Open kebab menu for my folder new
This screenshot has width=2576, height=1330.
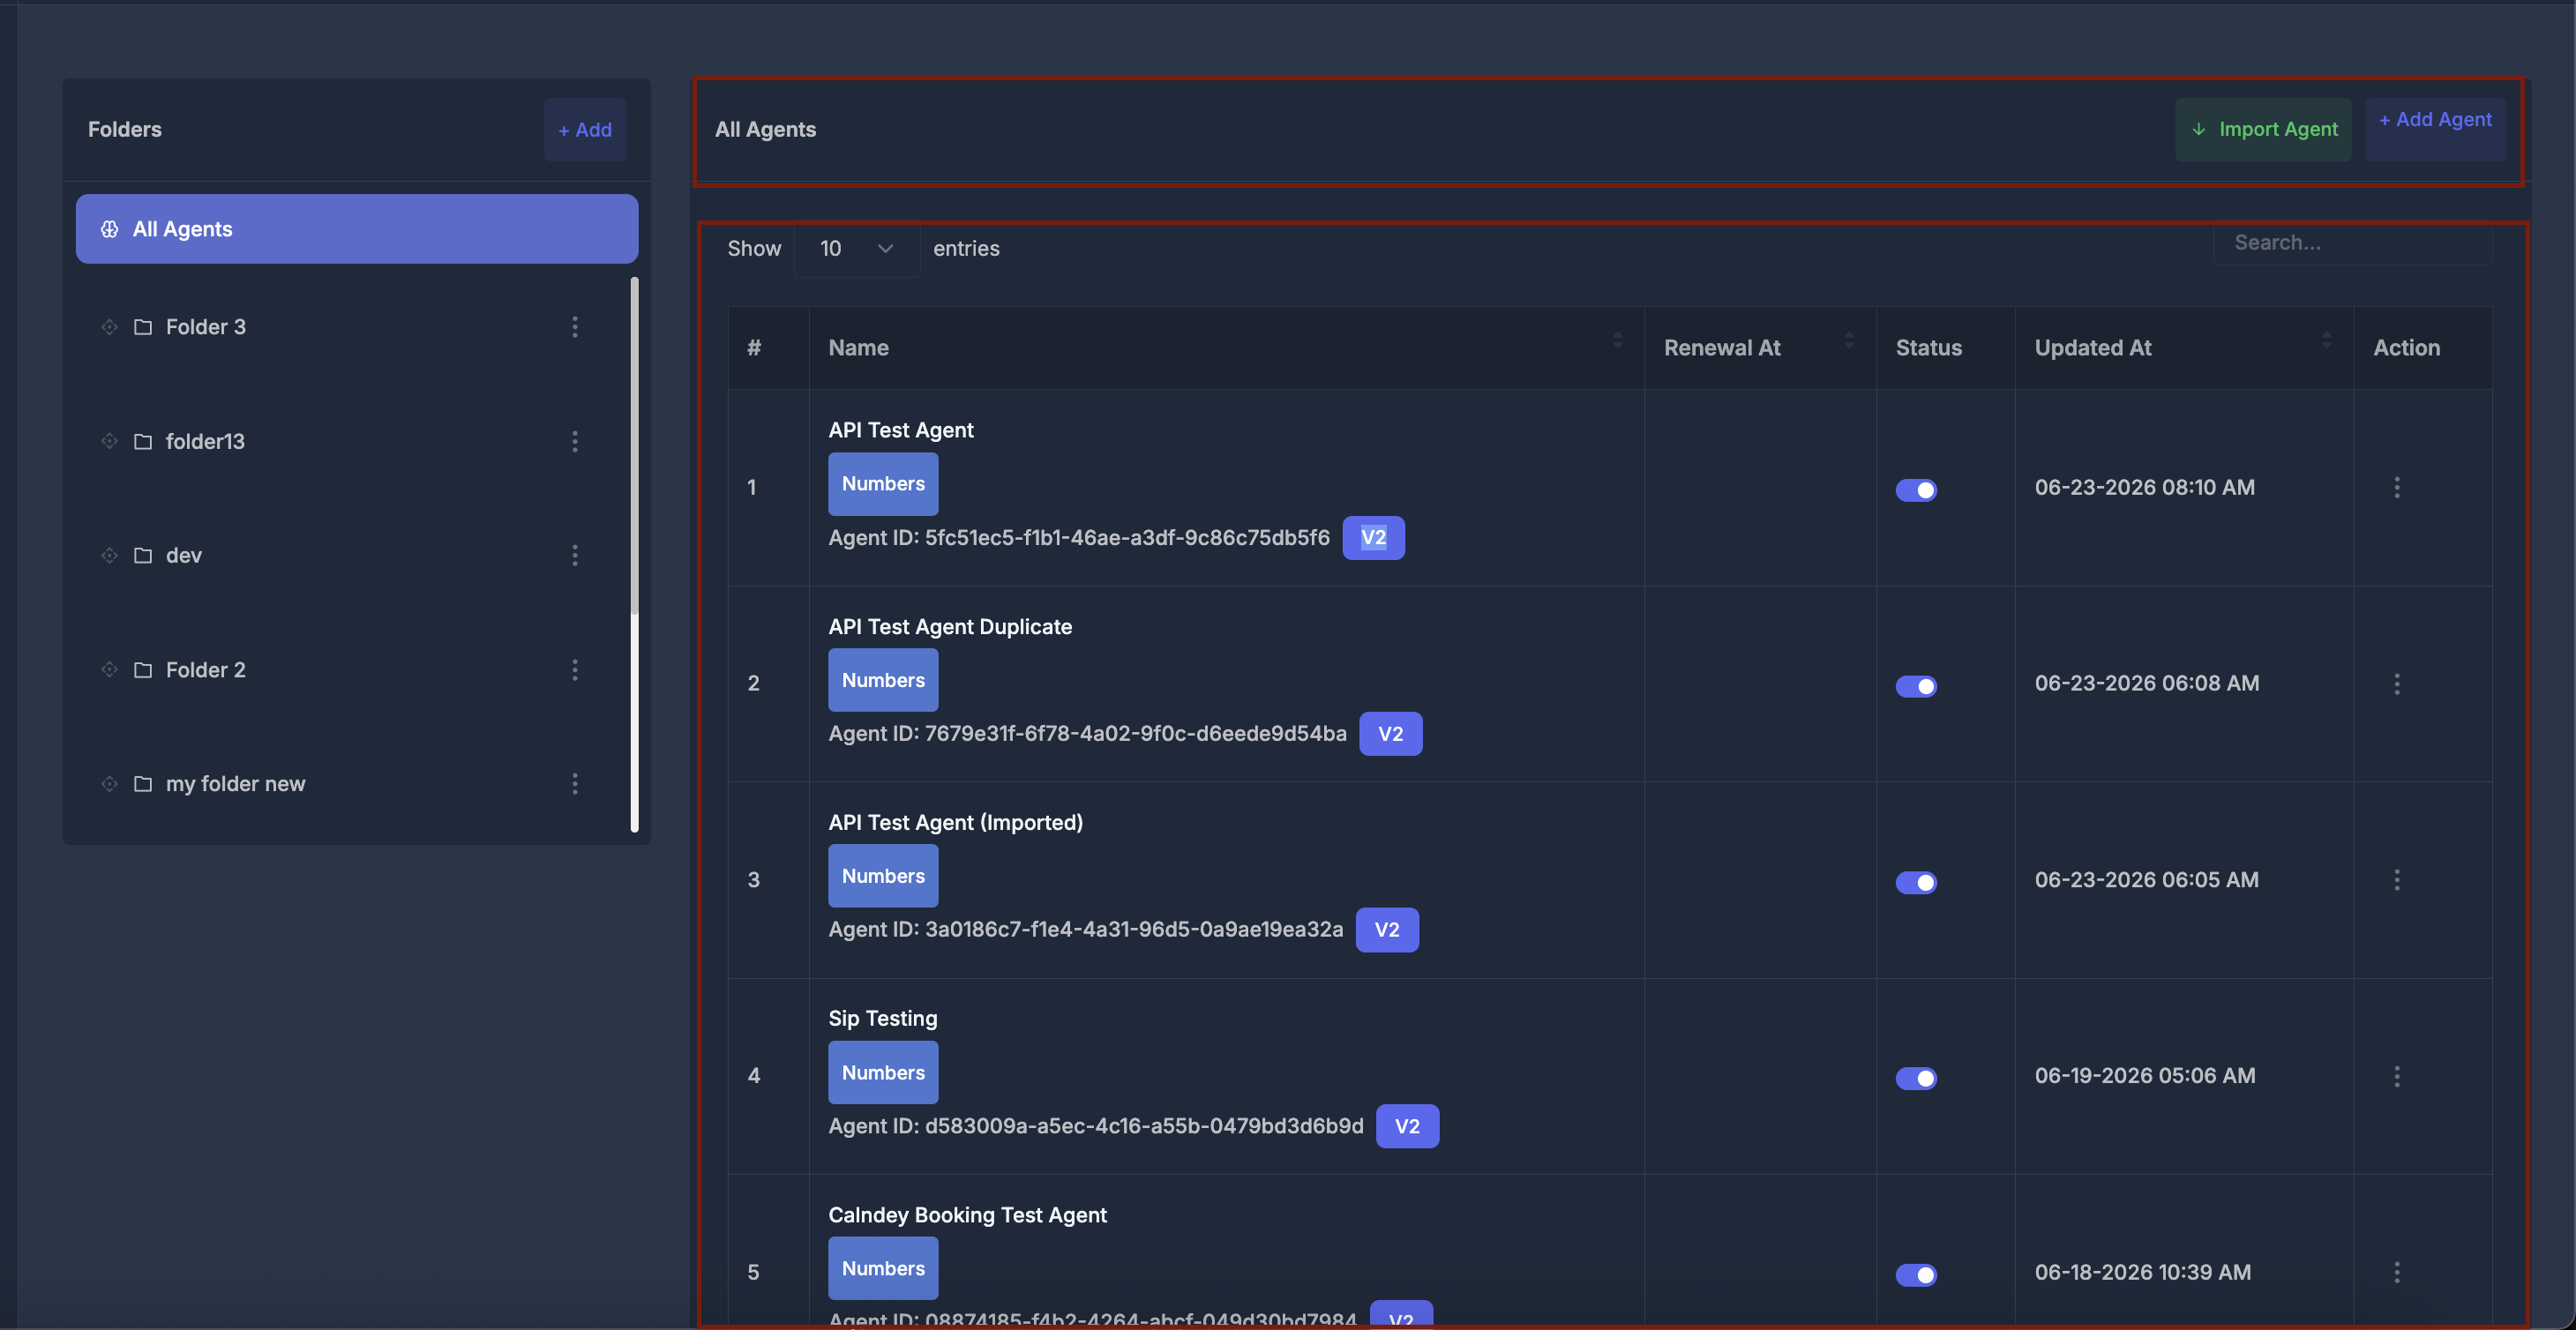pos(575,784)
